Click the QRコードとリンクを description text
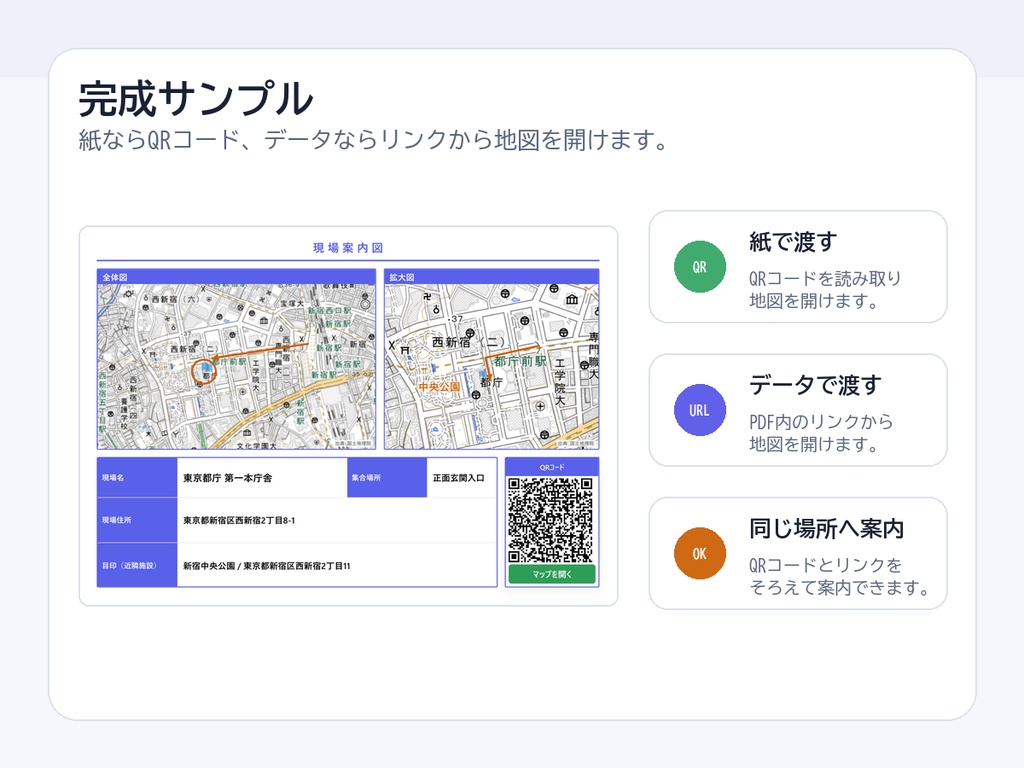1024x768 pixels. (825, 565)
